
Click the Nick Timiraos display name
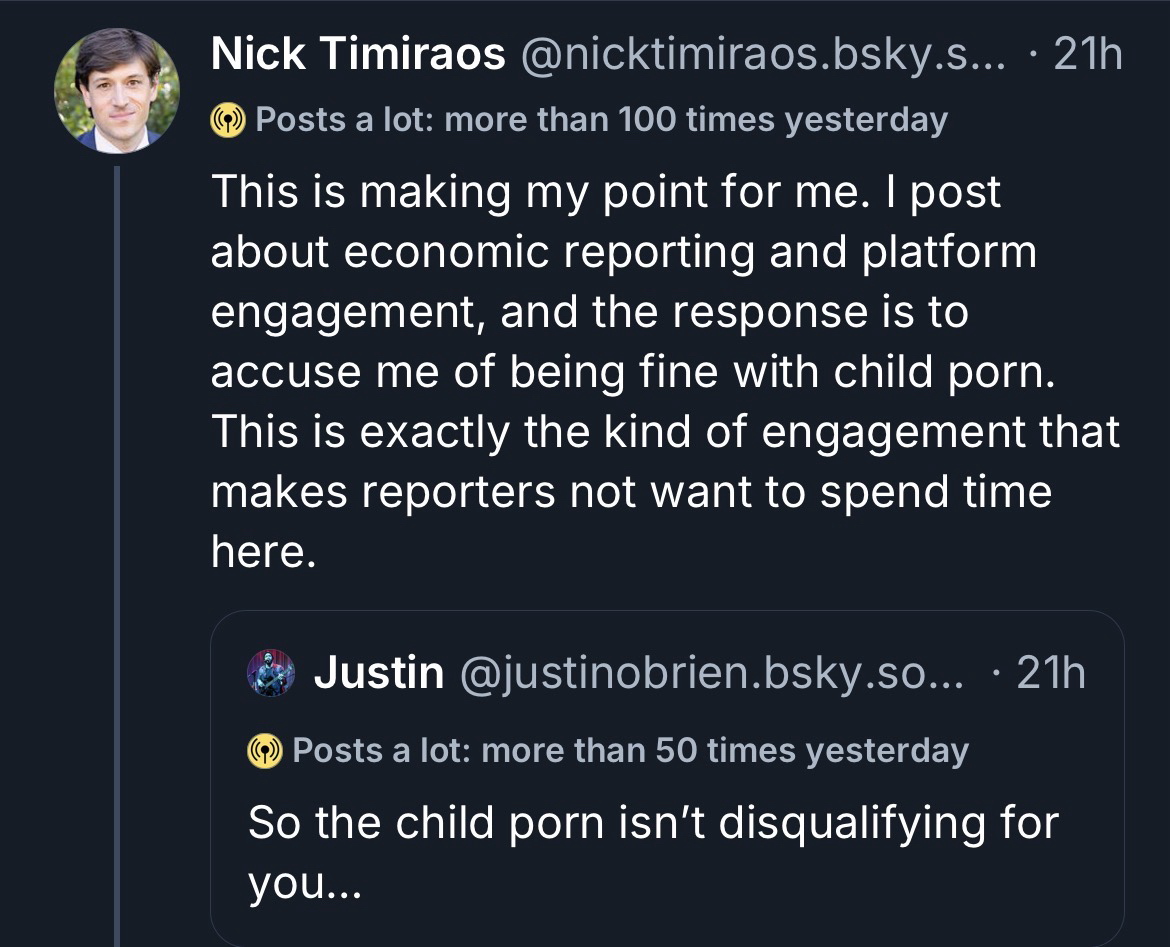click(x=357, y=55)
